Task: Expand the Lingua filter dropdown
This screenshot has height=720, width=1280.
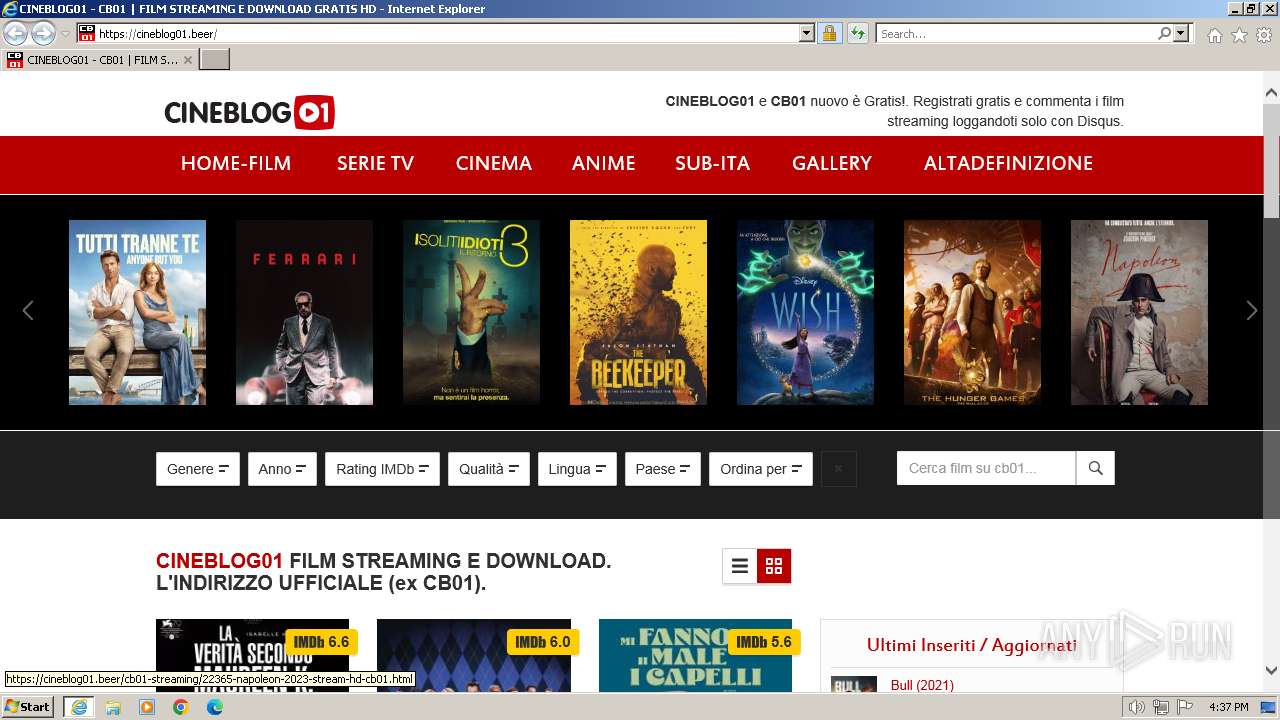Action: click(x=577, y=469)
